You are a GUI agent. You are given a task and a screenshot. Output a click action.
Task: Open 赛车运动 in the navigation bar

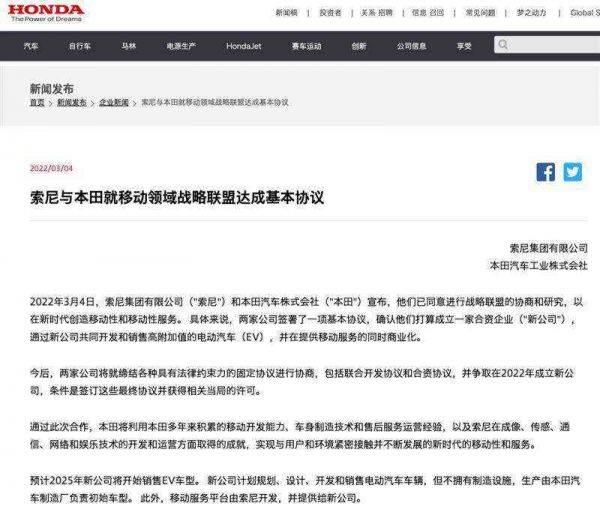click(307, 46)
